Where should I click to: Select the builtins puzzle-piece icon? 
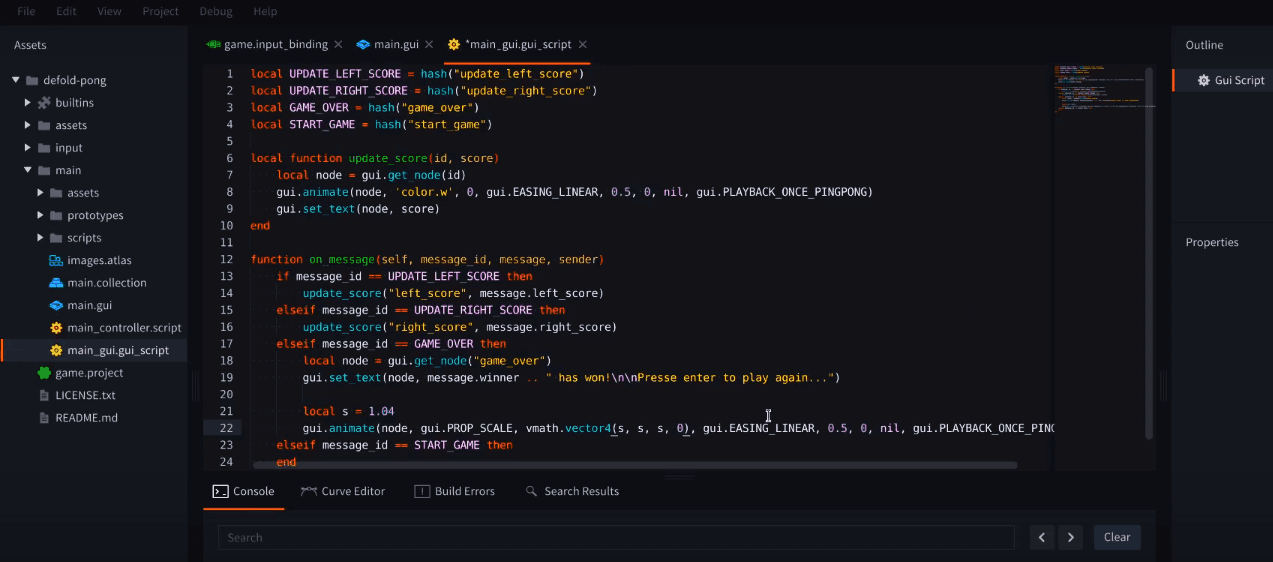[x=44, y=103]
